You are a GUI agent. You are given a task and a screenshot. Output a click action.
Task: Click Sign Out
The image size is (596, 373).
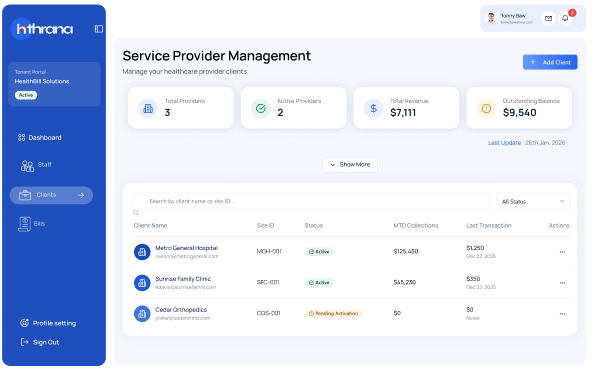pyautogui.click(x=40, y=342)
